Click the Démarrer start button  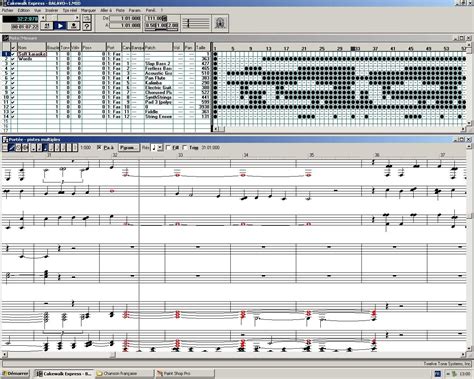15,373
